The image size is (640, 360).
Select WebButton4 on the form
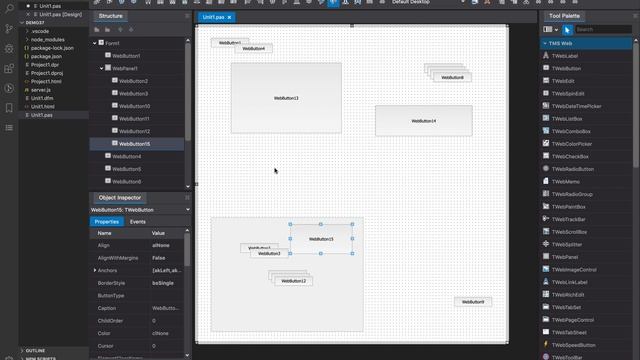point(253,49)
